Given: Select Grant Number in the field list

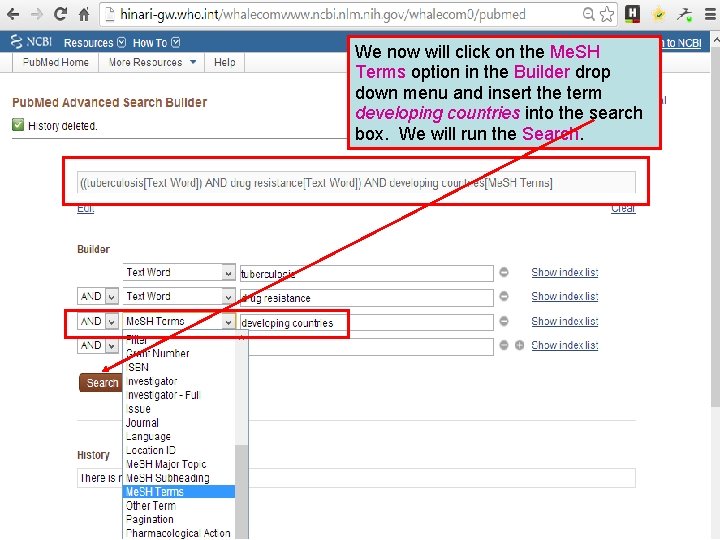Looking at the screenshot, I should point(179,353).
